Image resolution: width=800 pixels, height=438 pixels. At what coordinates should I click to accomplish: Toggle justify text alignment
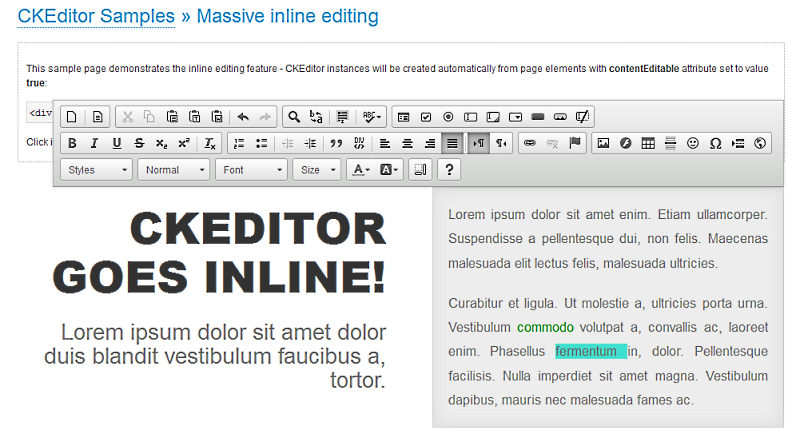tap(452, 143)
